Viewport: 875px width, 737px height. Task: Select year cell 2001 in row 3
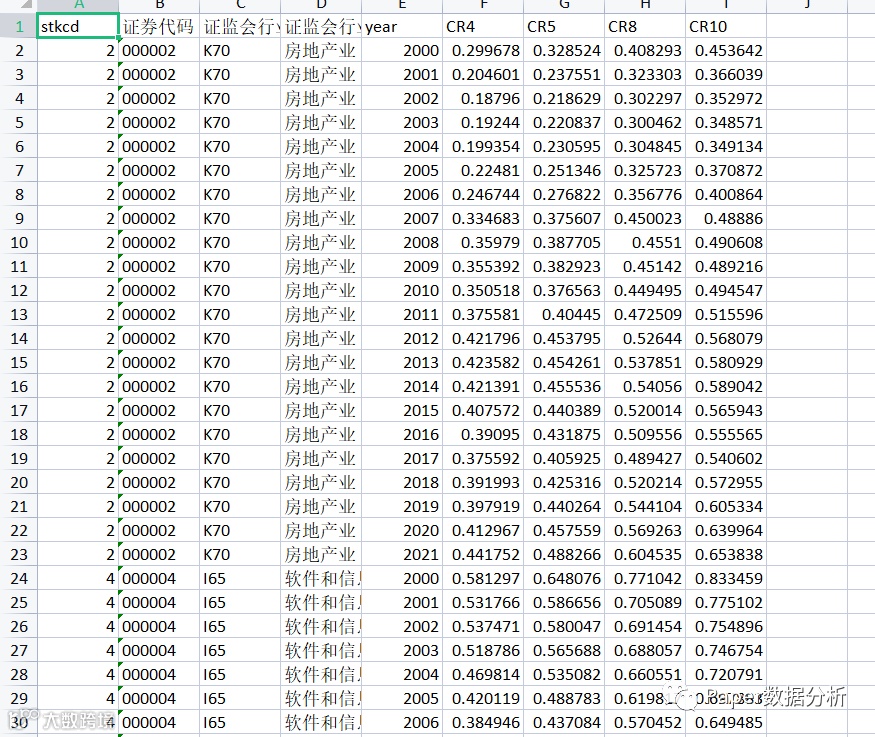[402, 74]
